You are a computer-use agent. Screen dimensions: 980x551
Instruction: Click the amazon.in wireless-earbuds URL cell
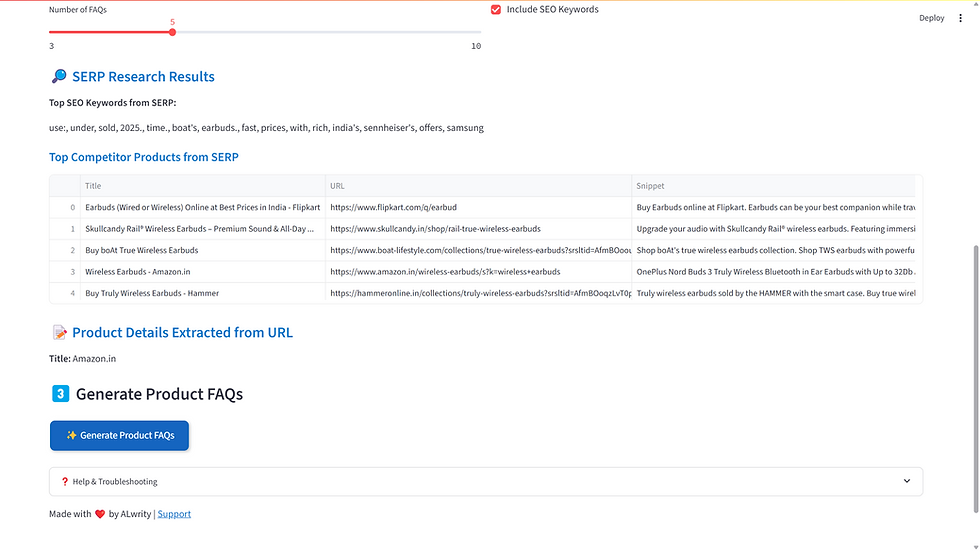[478, 272]
